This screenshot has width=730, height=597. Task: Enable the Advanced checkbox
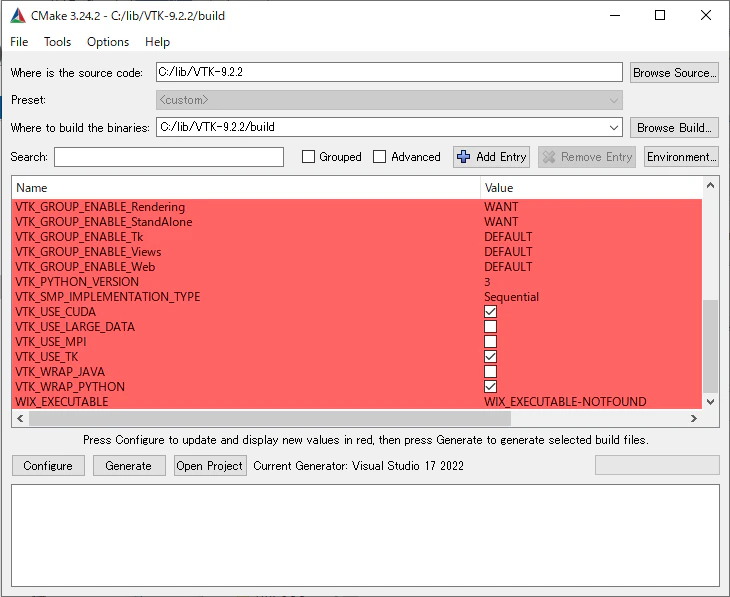pos(379,157)
